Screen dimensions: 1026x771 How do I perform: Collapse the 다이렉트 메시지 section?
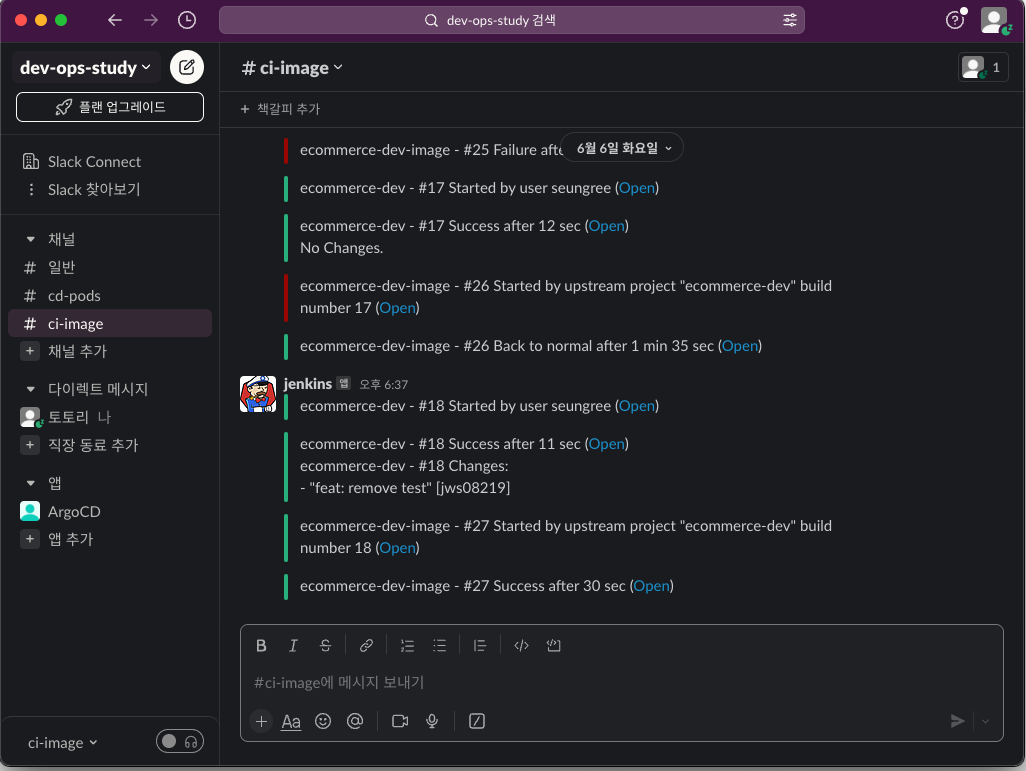(x=30, y=389)
